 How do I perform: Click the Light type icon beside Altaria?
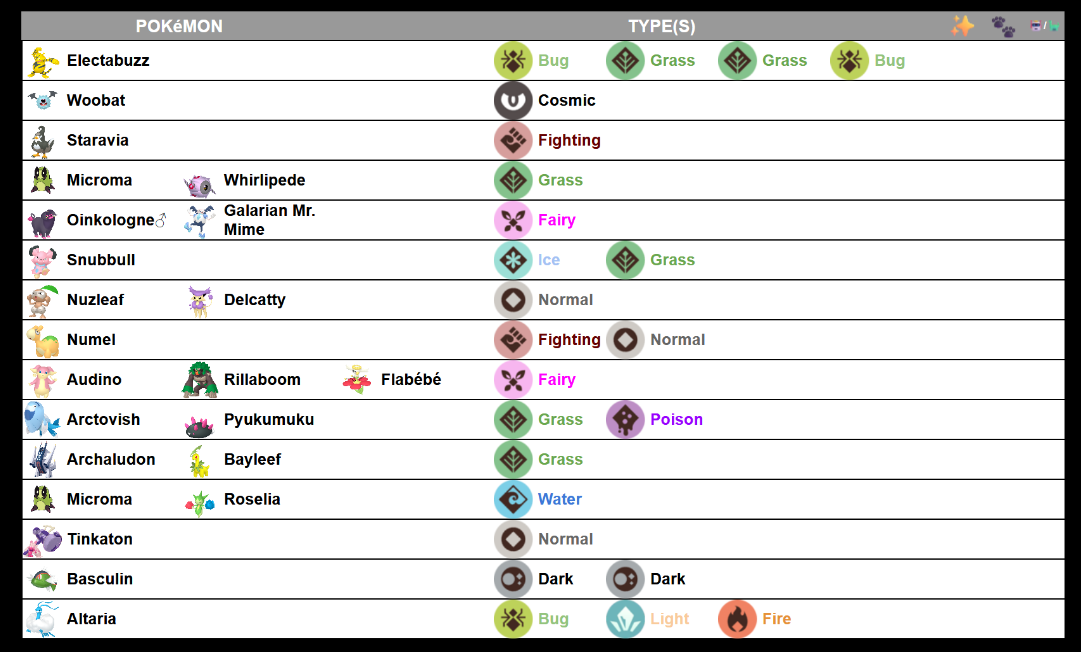[625, 619]
